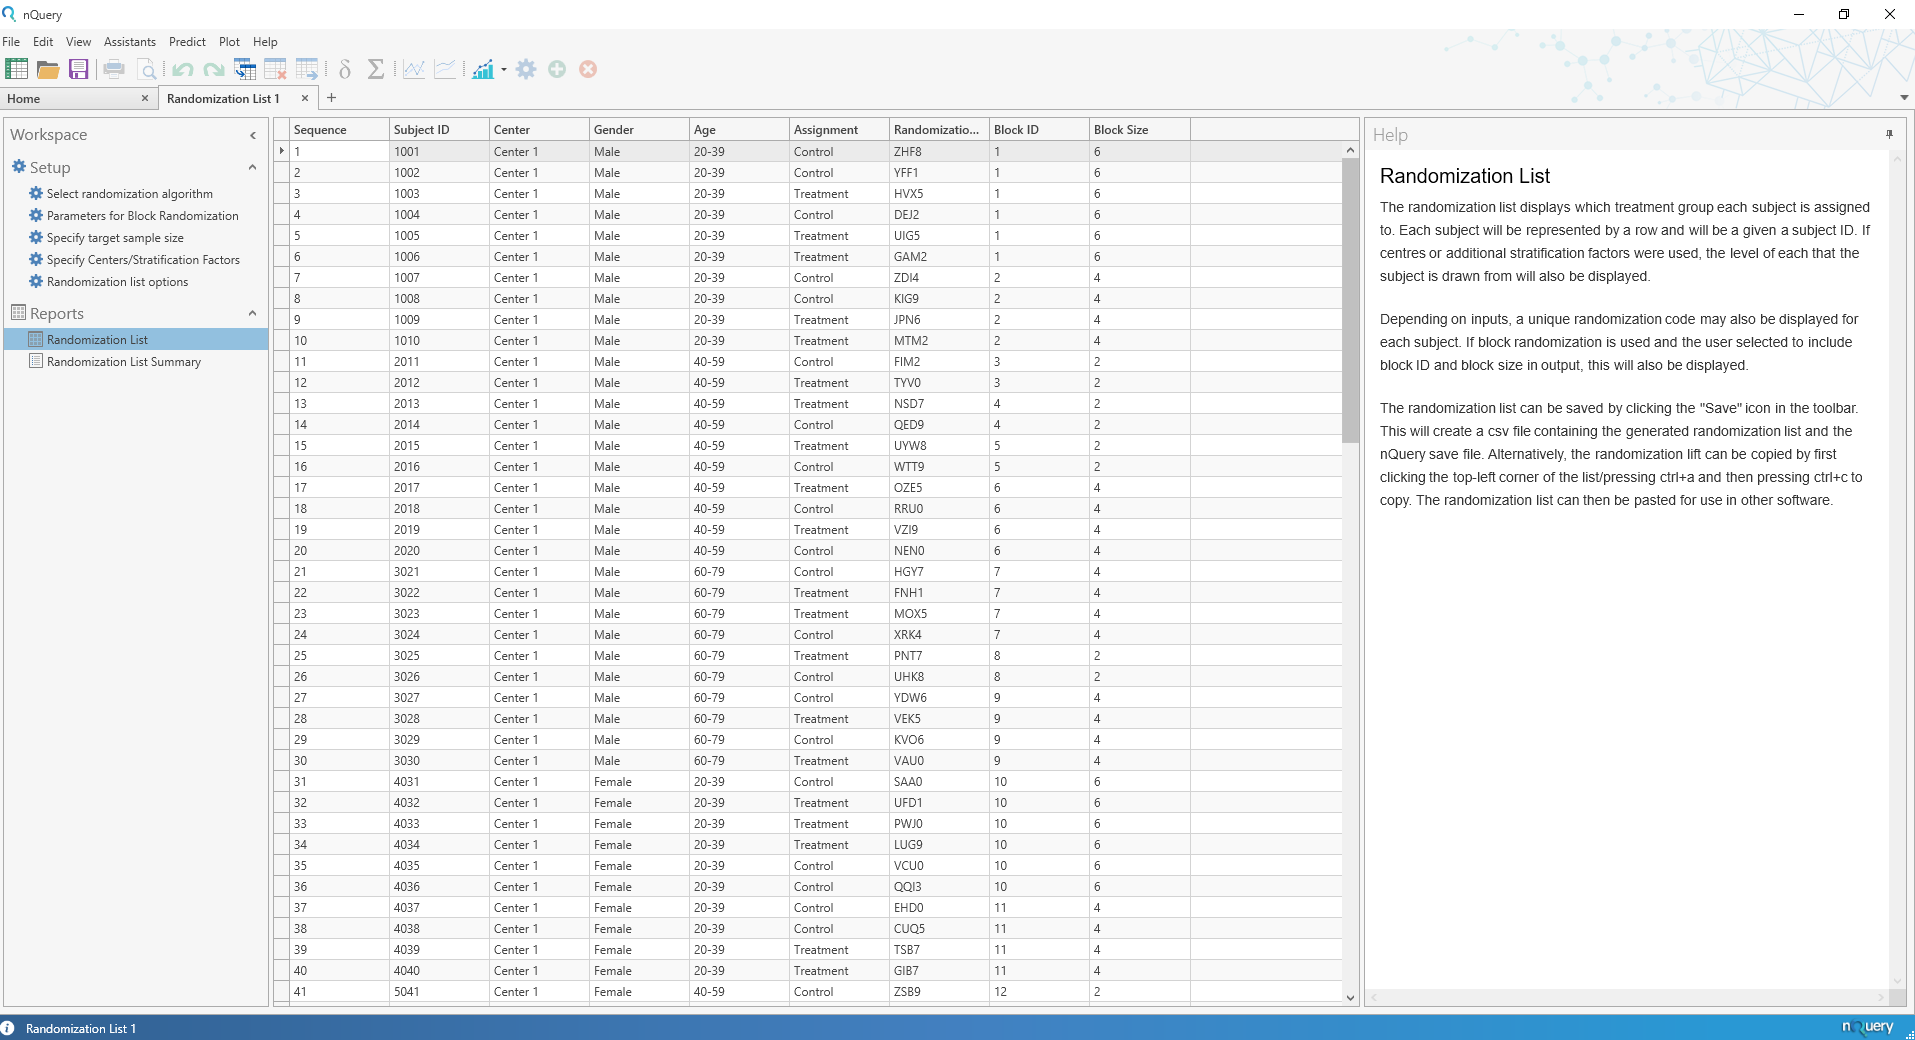Click the Gender column header
1915x1040 pixels.
[639, 130]
